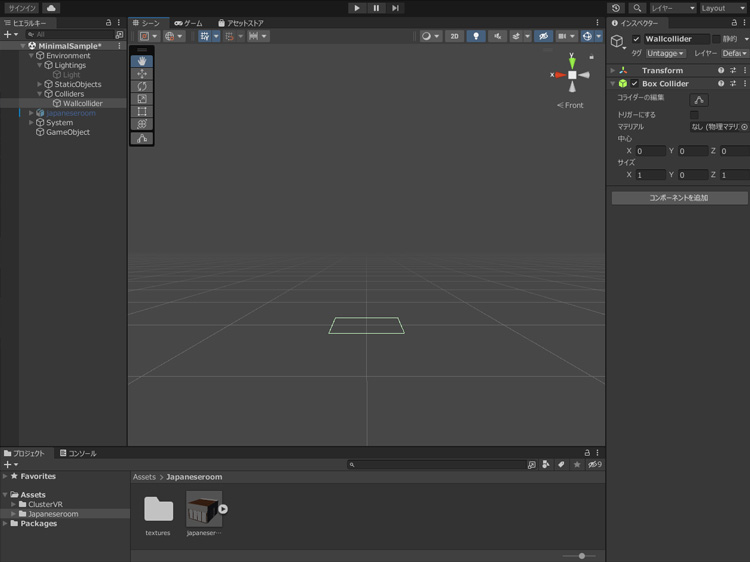Image resolution: width=750 pixels, height=562 pixels.
Task: Toggle 2D view mode
Action: (454, 36)
